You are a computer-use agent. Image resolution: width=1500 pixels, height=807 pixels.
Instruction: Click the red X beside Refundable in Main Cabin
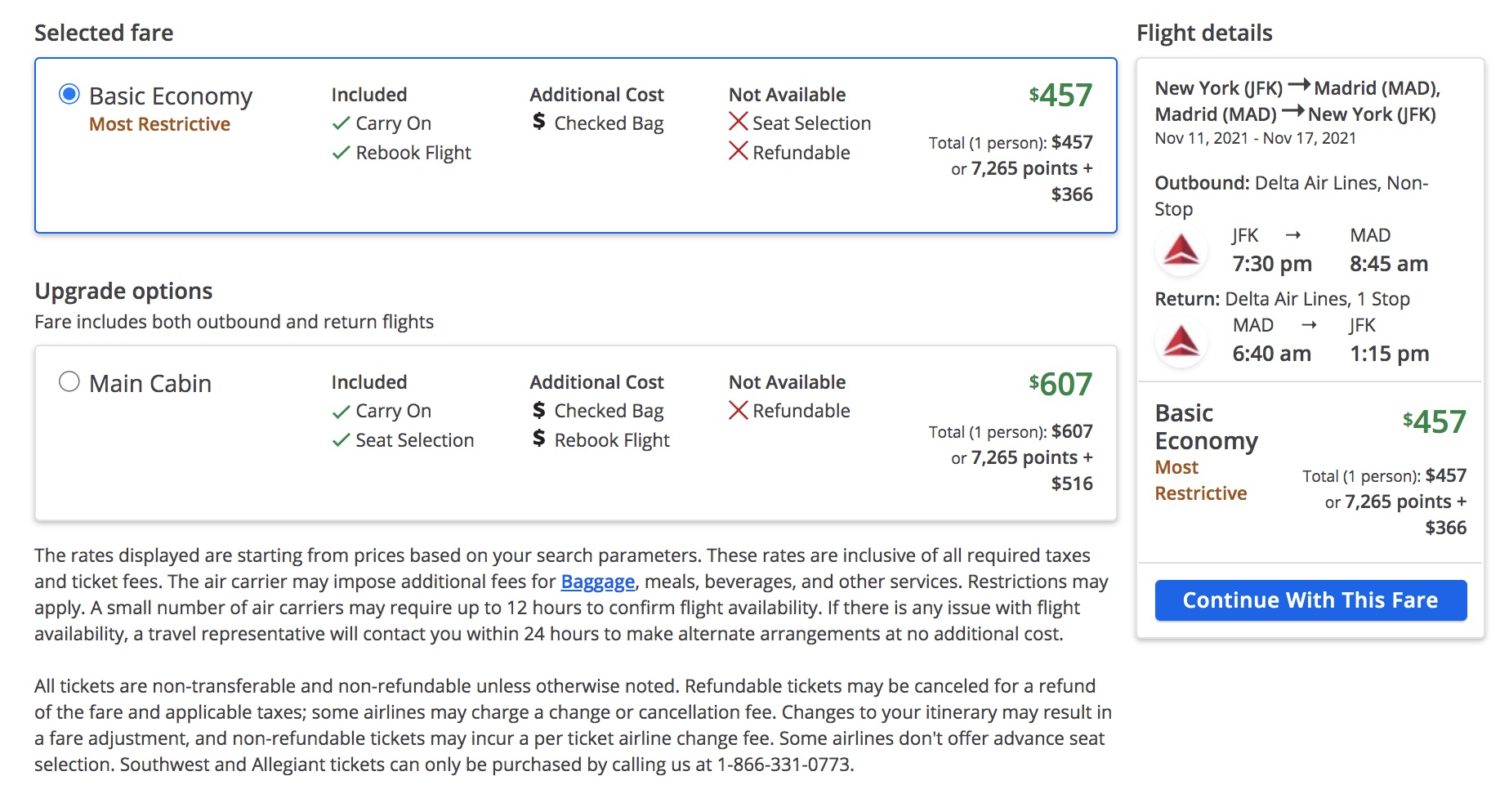click(737, 410)
